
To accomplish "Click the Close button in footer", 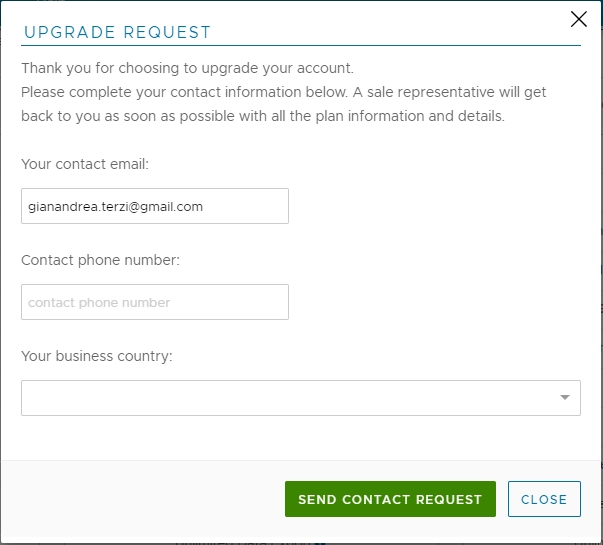I will pyautogui.click(x=544, y=499).
